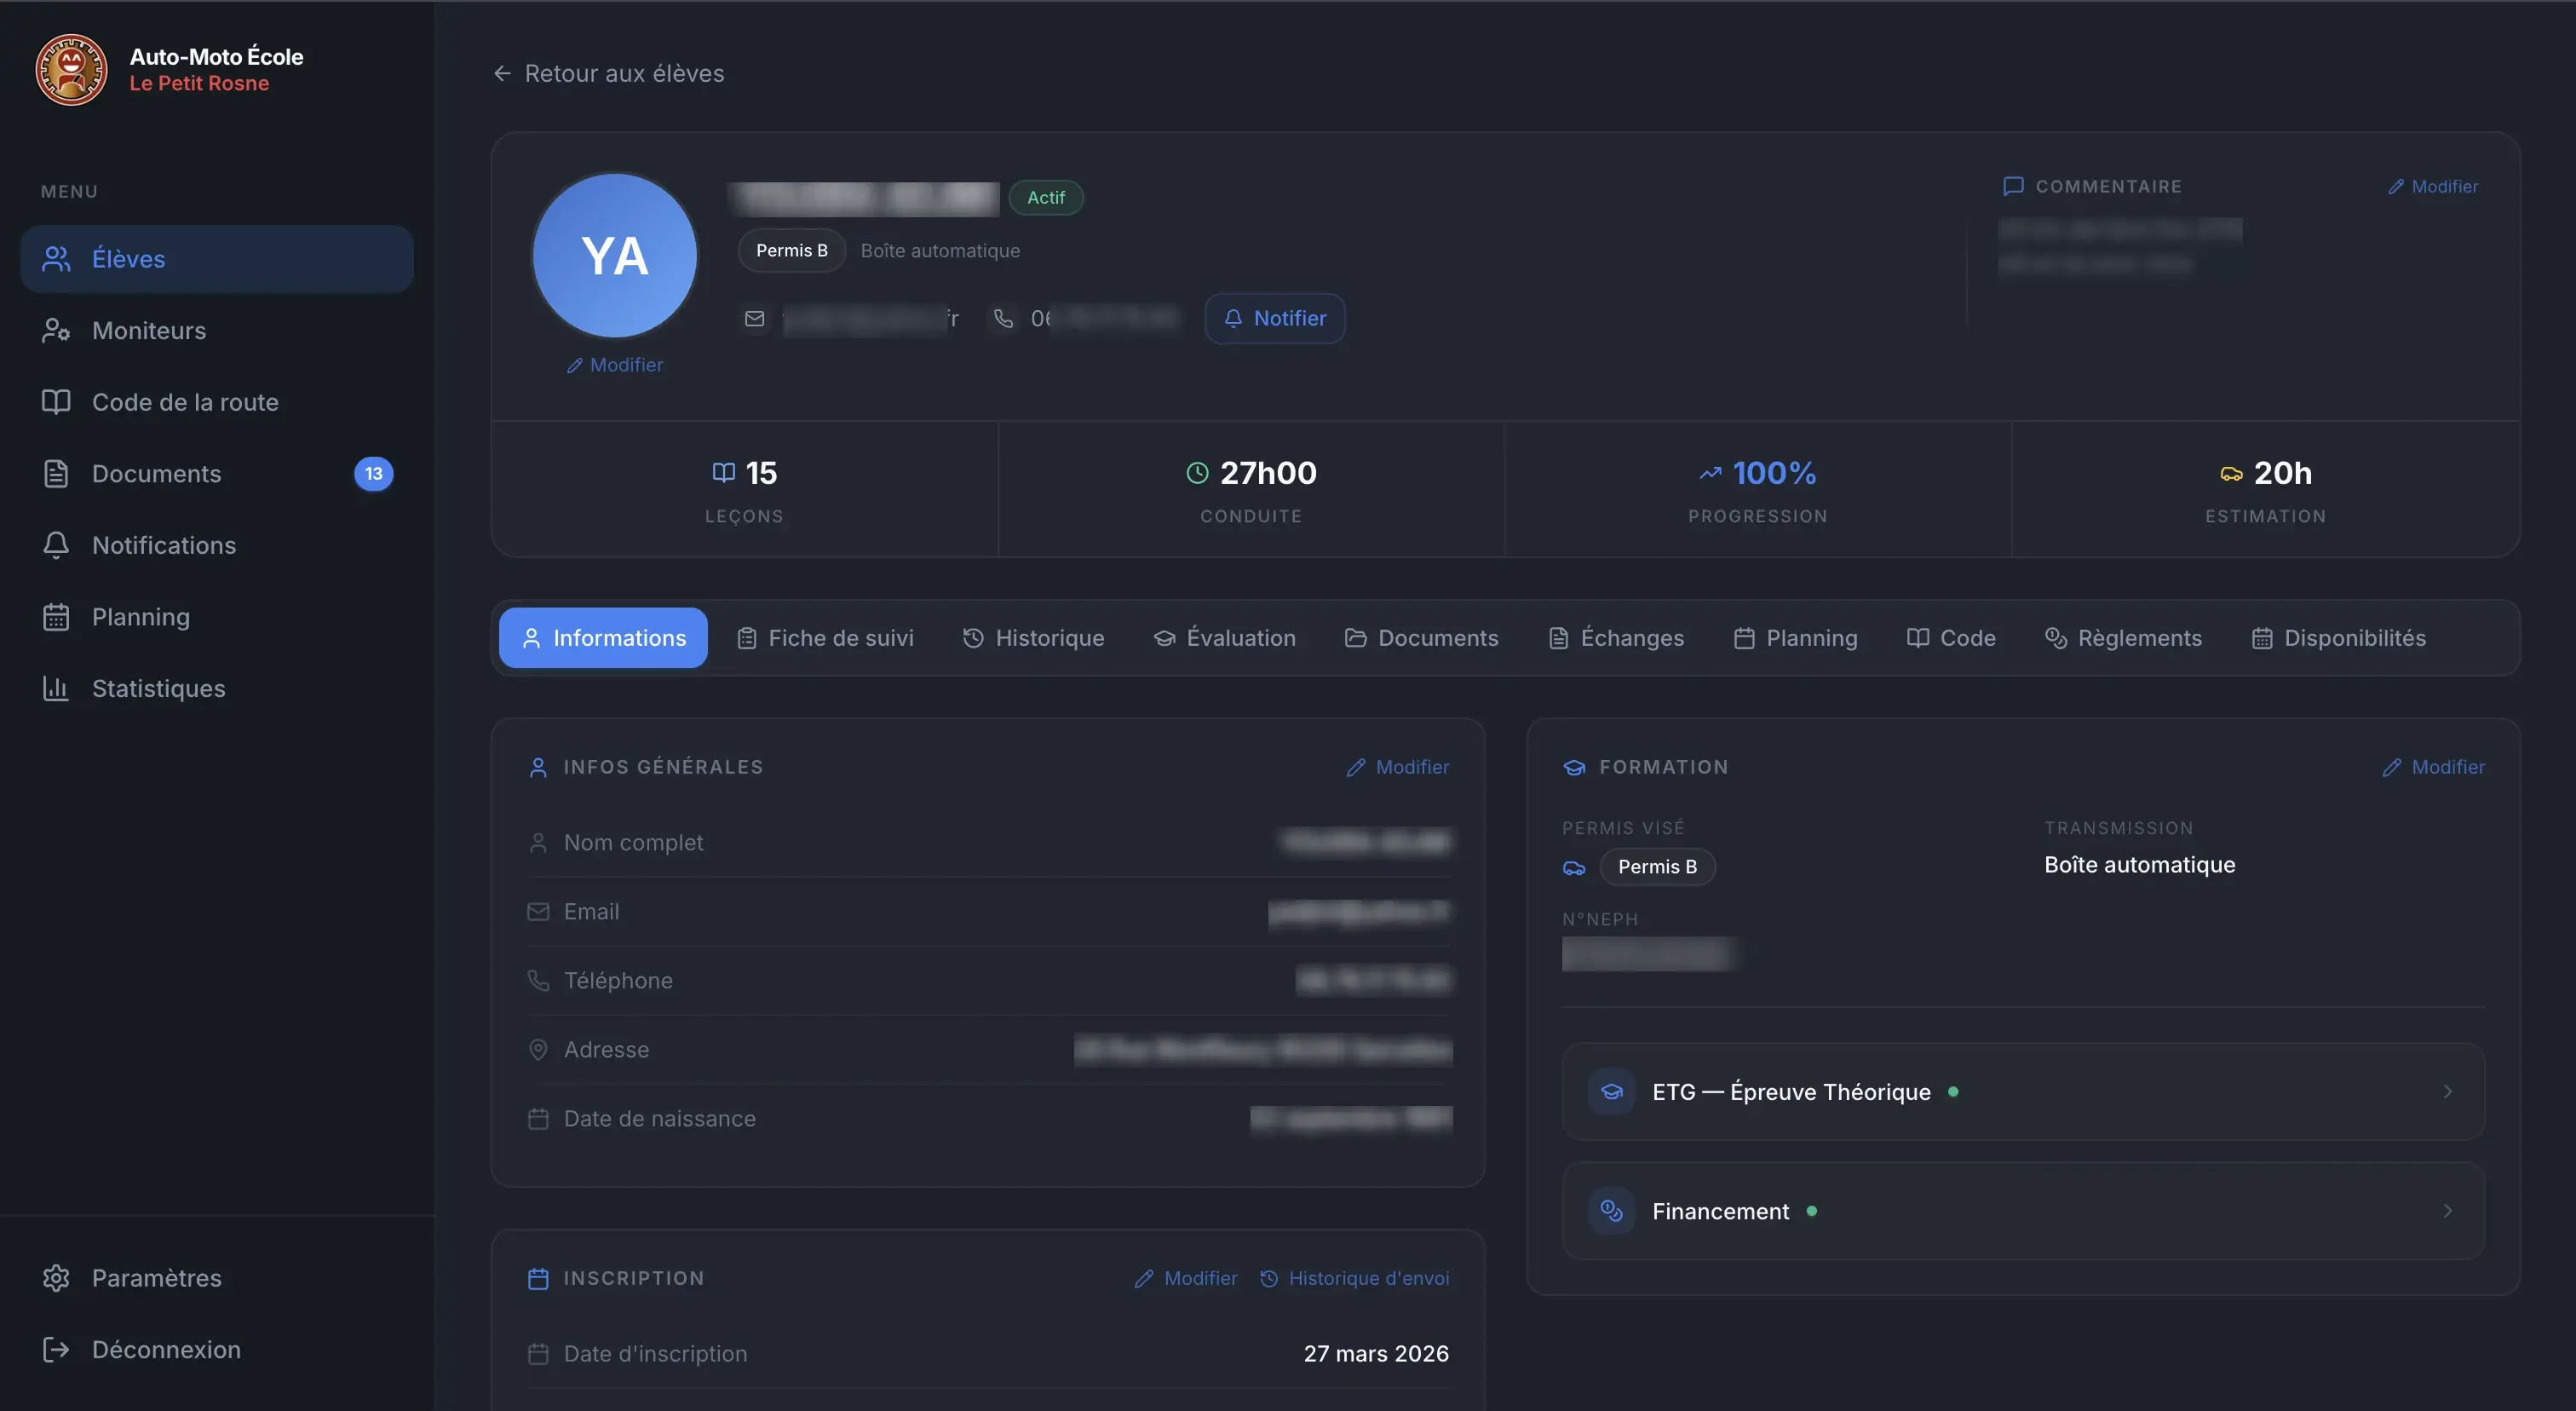The image size is (2576, 1411).
Task: Open the Règlements tab
Action: 2123,638
